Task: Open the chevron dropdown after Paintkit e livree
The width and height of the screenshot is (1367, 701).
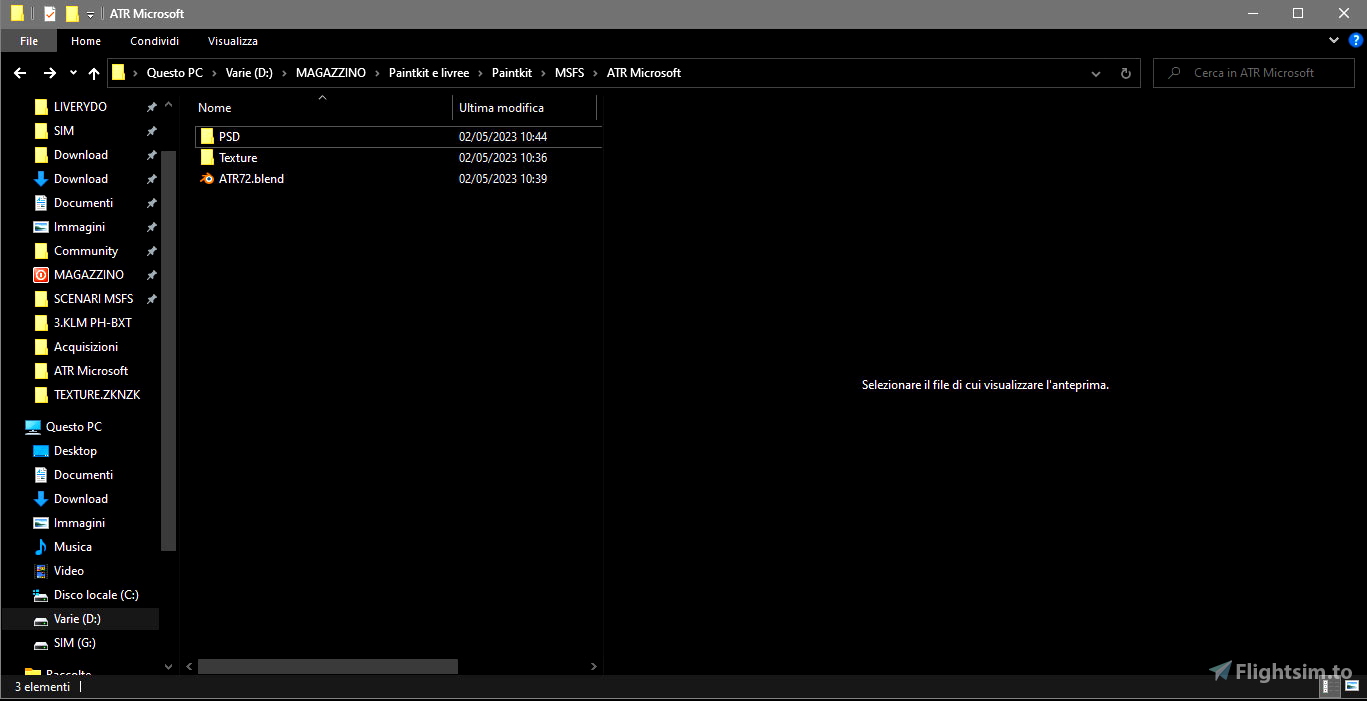Action: tap(480, 73)
